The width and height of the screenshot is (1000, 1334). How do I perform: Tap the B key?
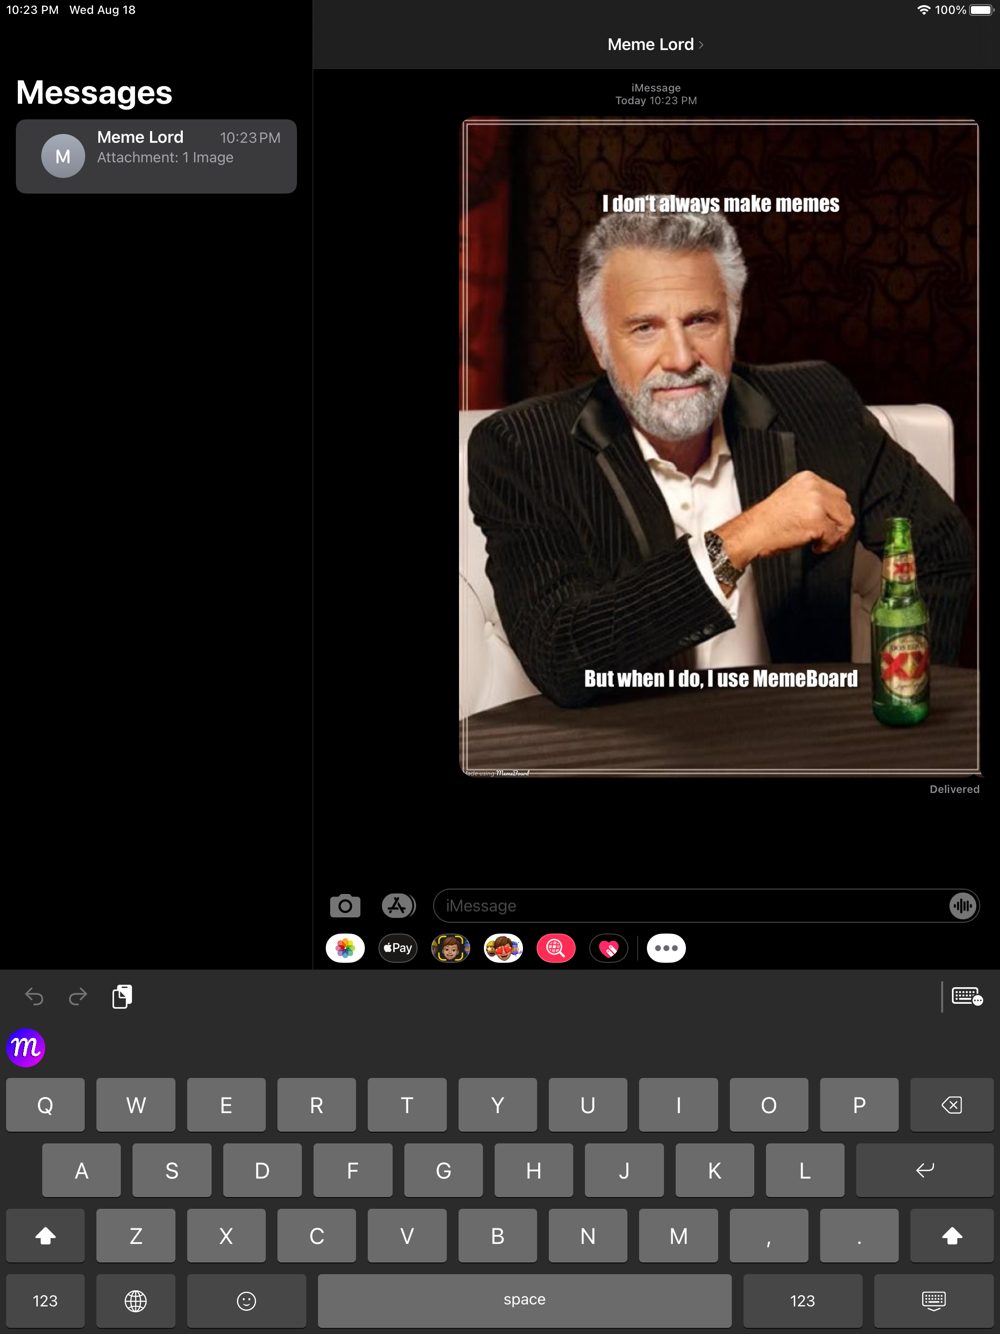tap(497, 1236)
